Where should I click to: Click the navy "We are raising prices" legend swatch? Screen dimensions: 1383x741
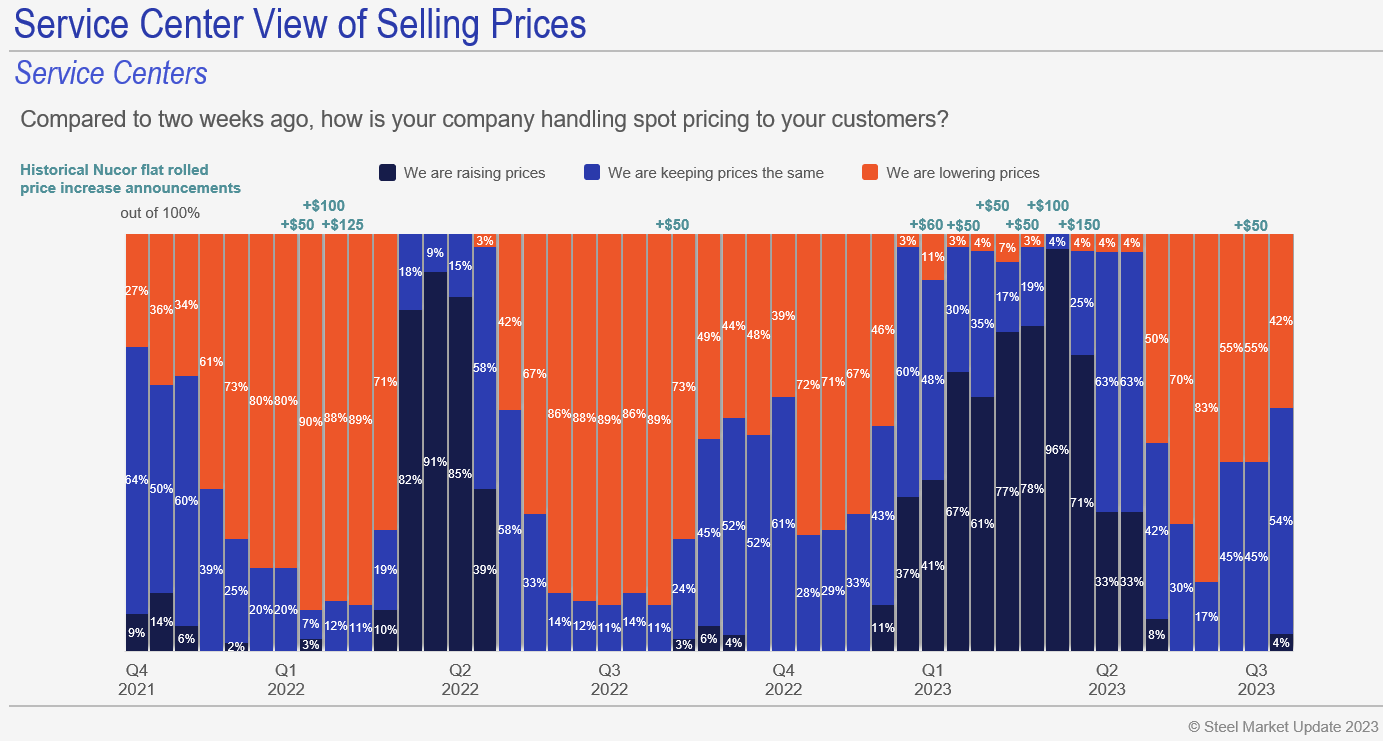388,173
